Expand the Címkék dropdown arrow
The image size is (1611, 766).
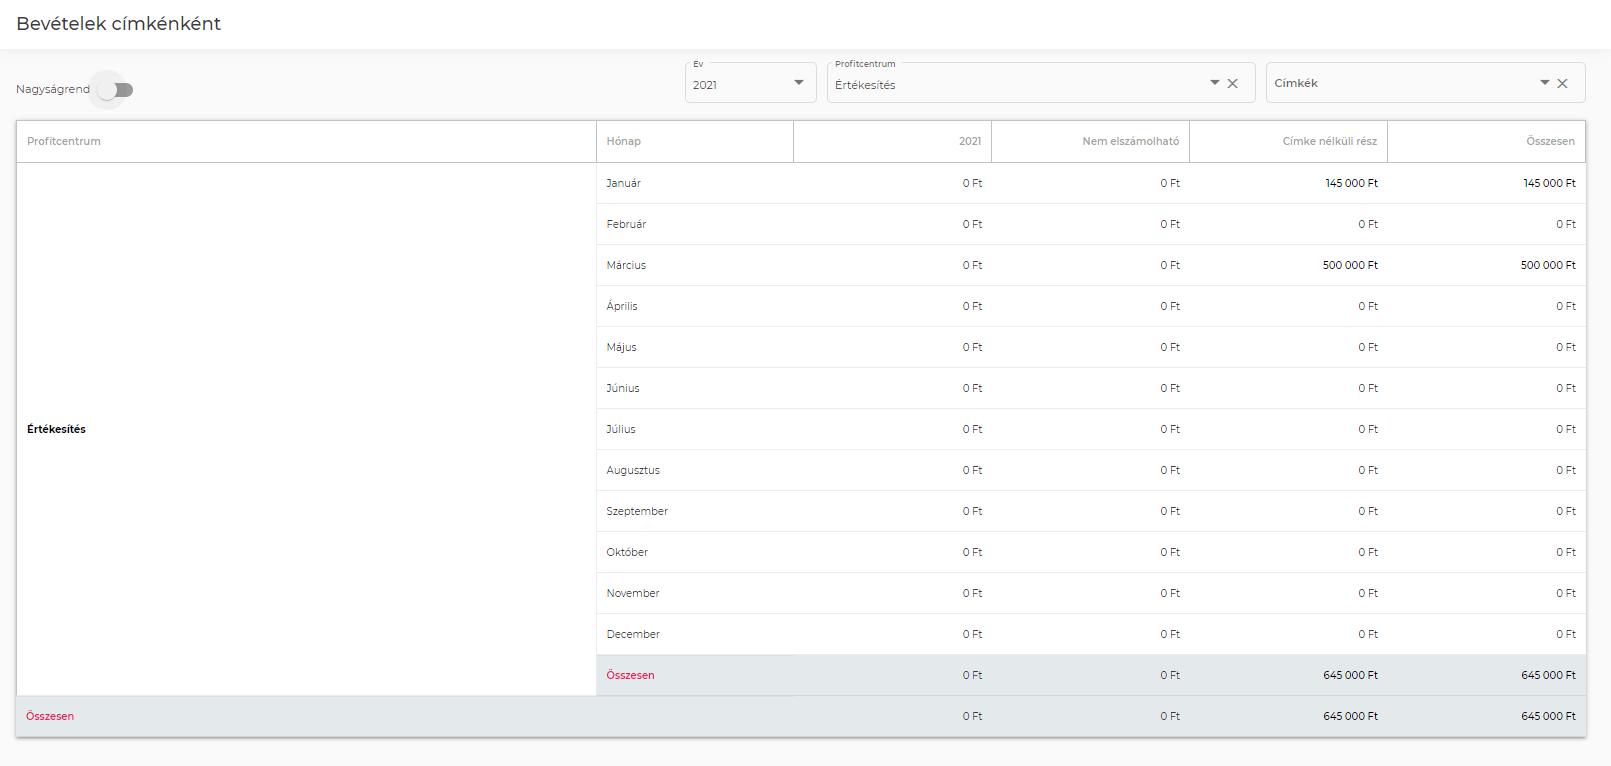pos(1545,83)
